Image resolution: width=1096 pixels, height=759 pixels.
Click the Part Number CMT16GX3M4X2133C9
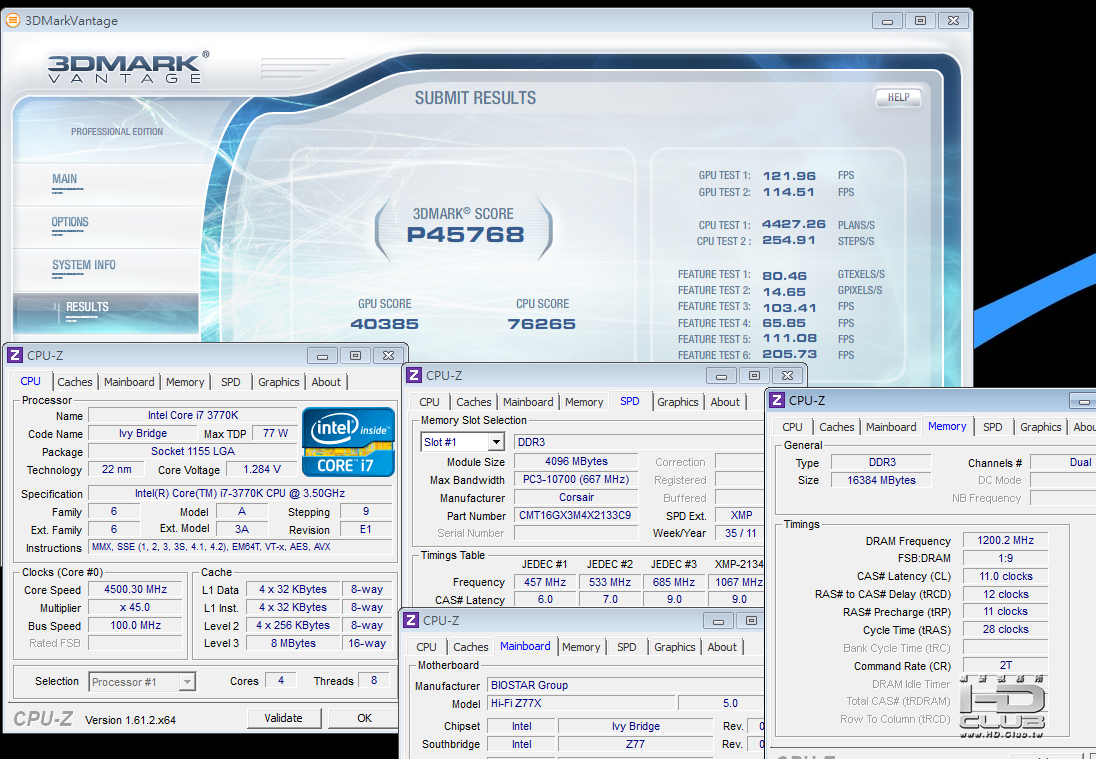[576, 516]
